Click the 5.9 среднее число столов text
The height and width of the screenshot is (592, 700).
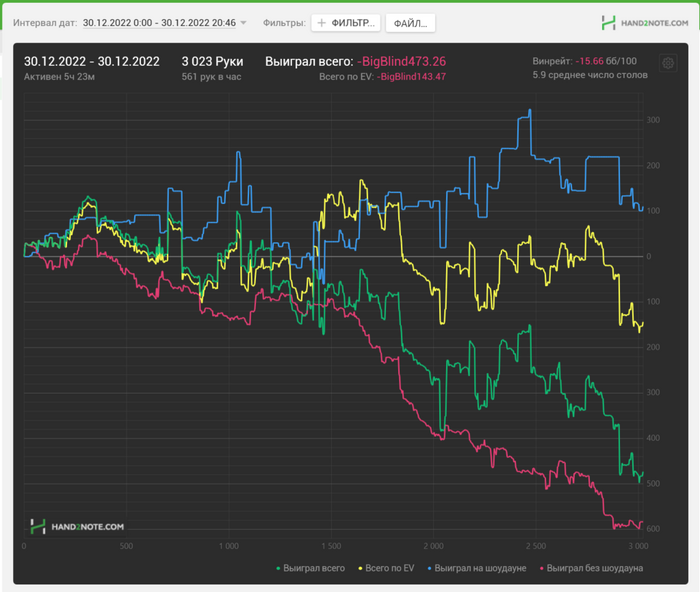[x=590, y=75]
